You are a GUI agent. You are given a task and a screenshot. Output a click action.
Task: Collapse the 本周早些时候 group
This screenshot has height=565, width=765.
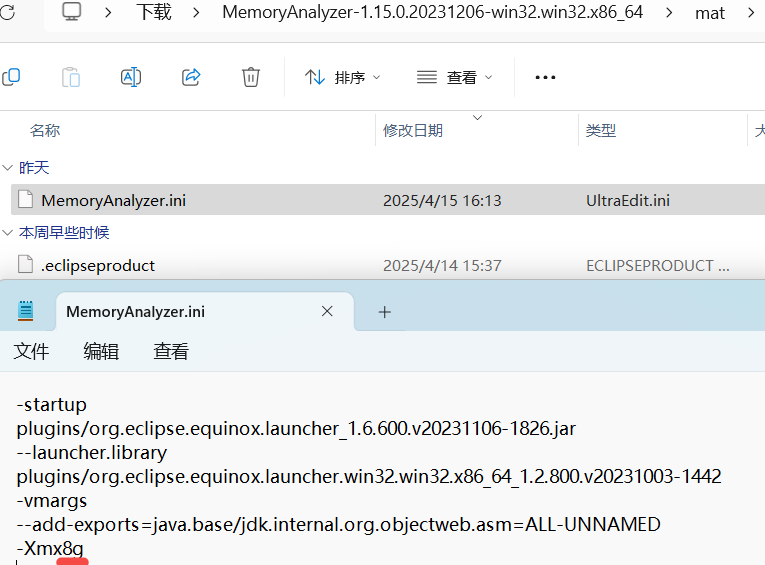(7, 233)
